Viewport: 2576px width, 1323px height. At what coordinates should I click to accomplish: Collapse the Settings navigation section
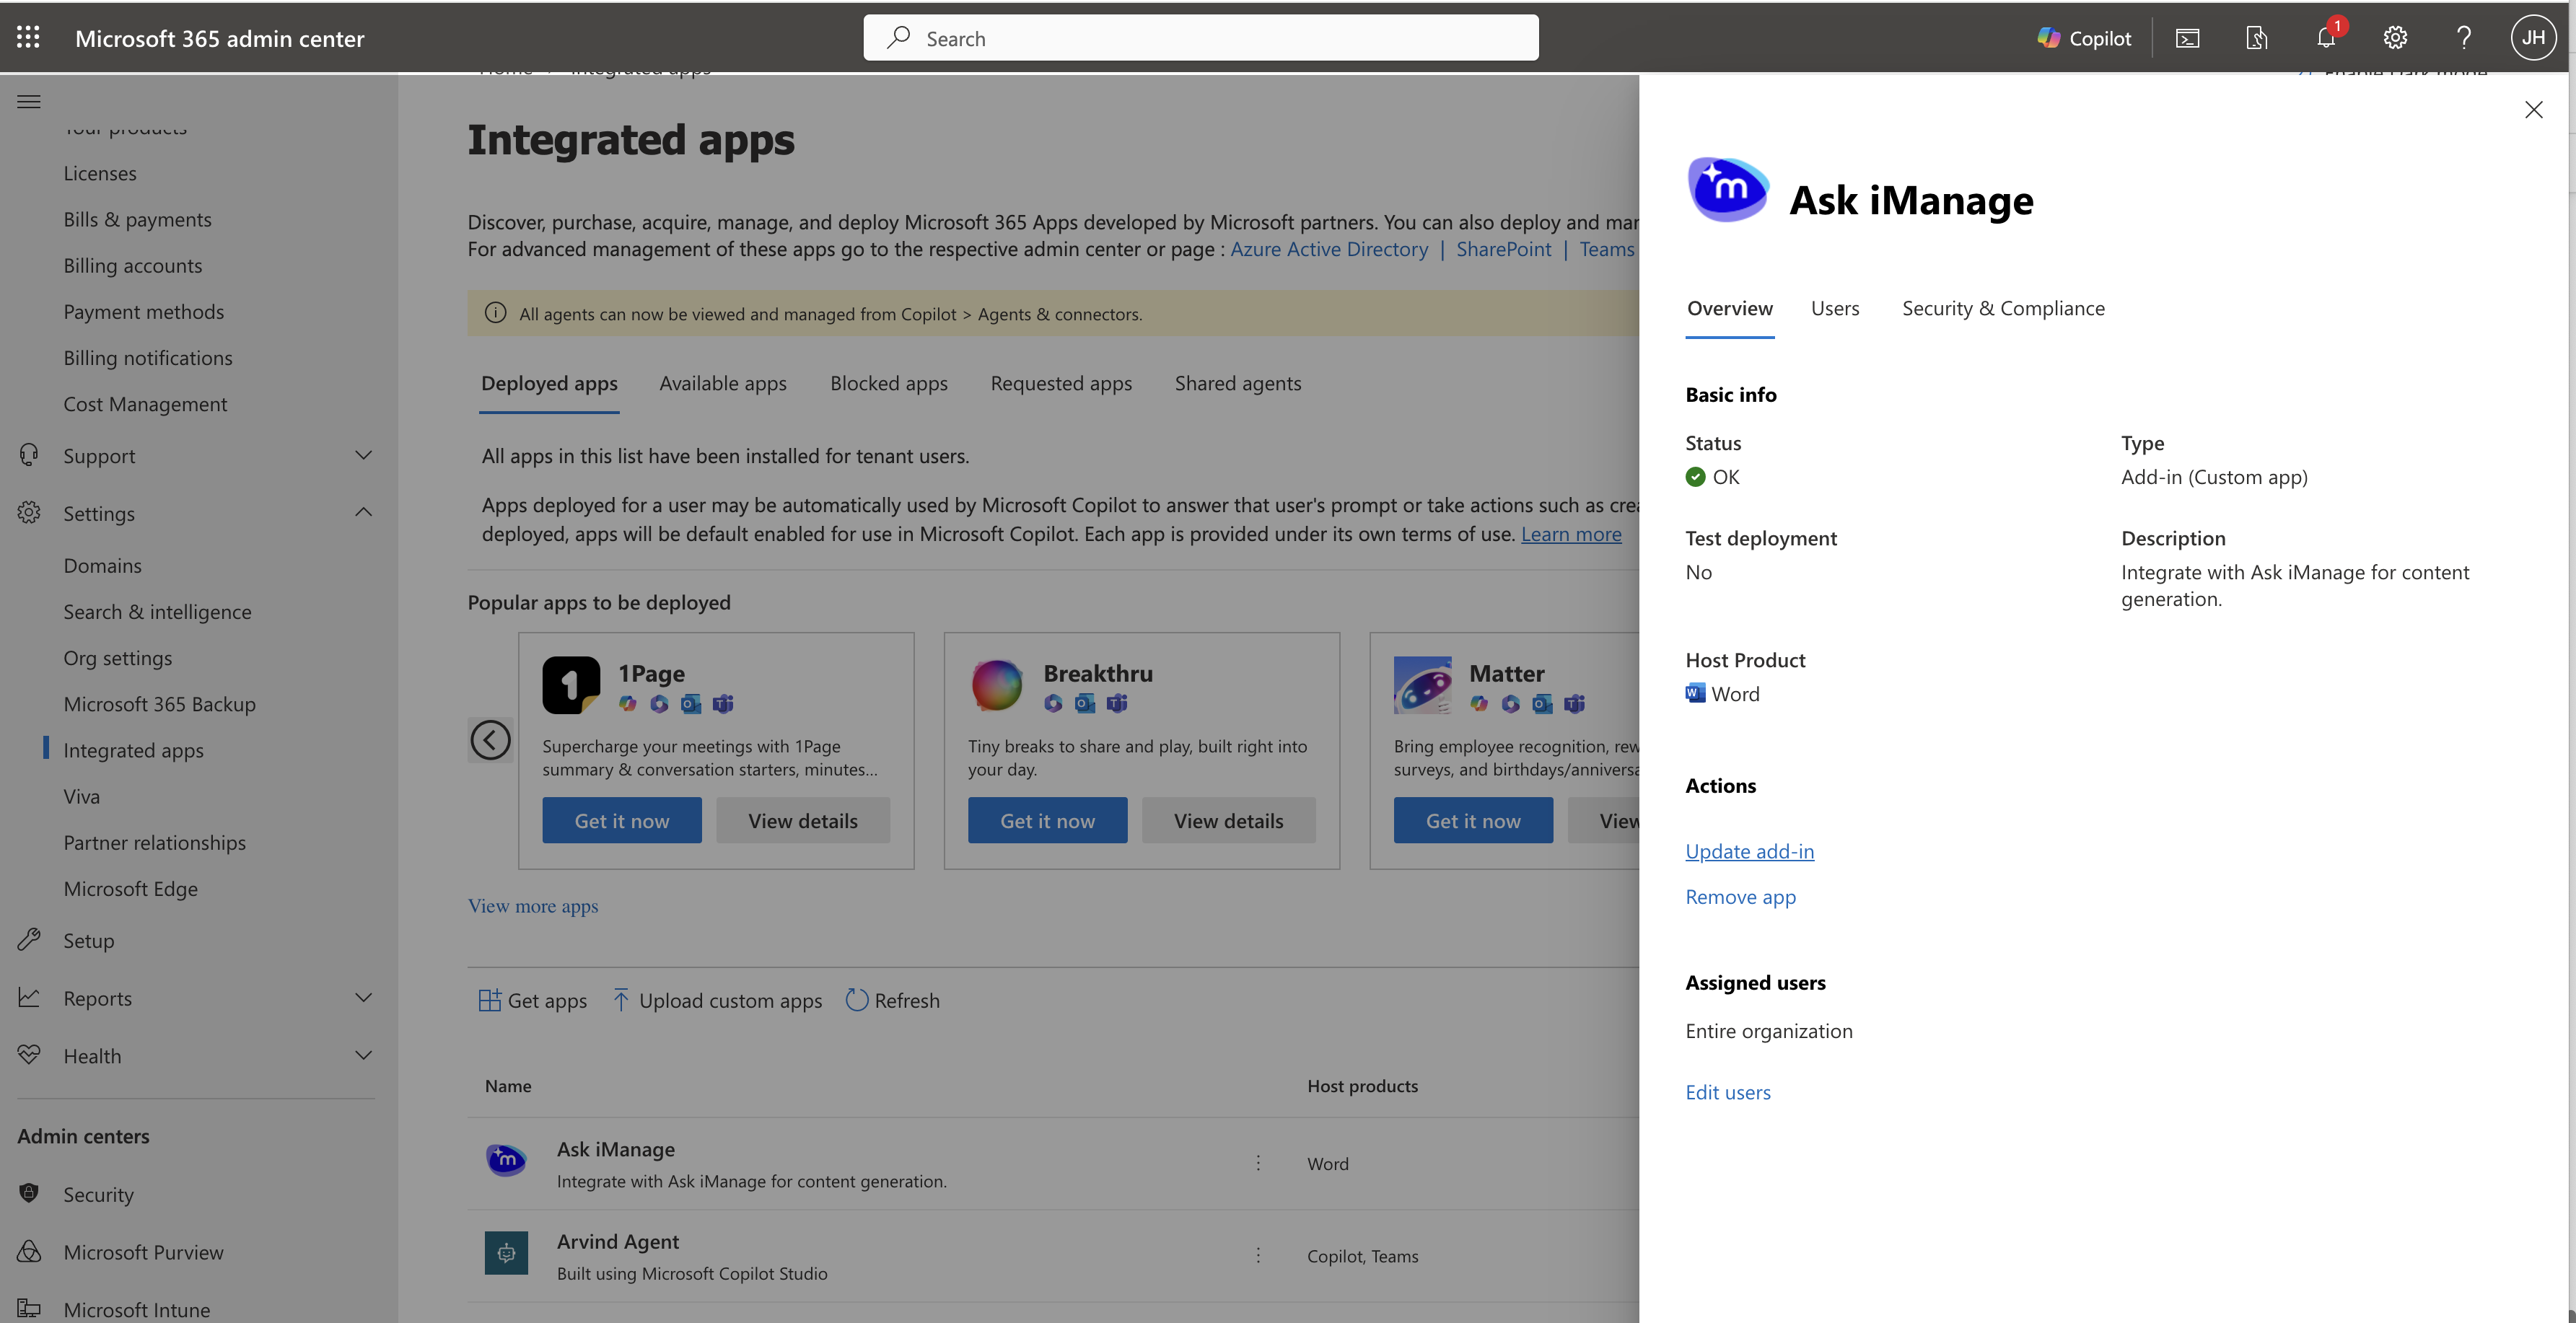363,513
